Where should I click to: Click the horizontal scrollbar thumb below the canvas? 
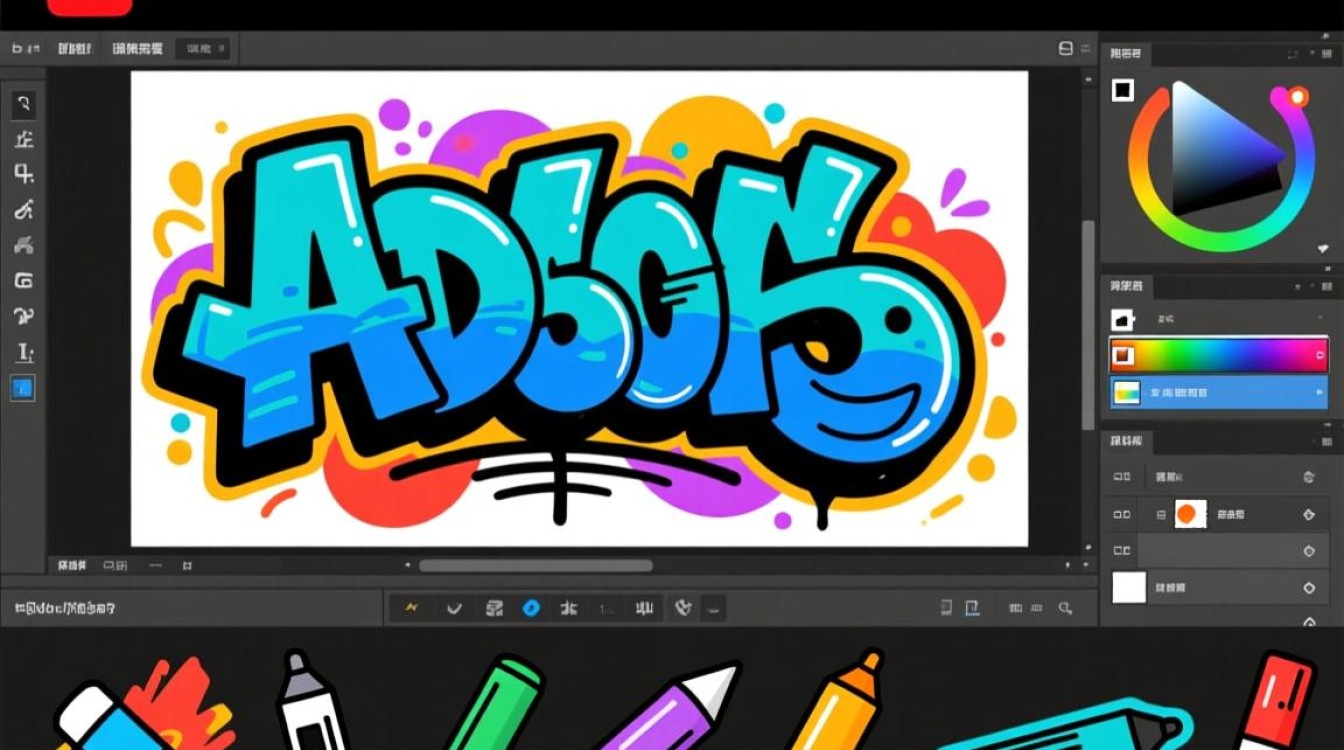(x=535, y=566)
